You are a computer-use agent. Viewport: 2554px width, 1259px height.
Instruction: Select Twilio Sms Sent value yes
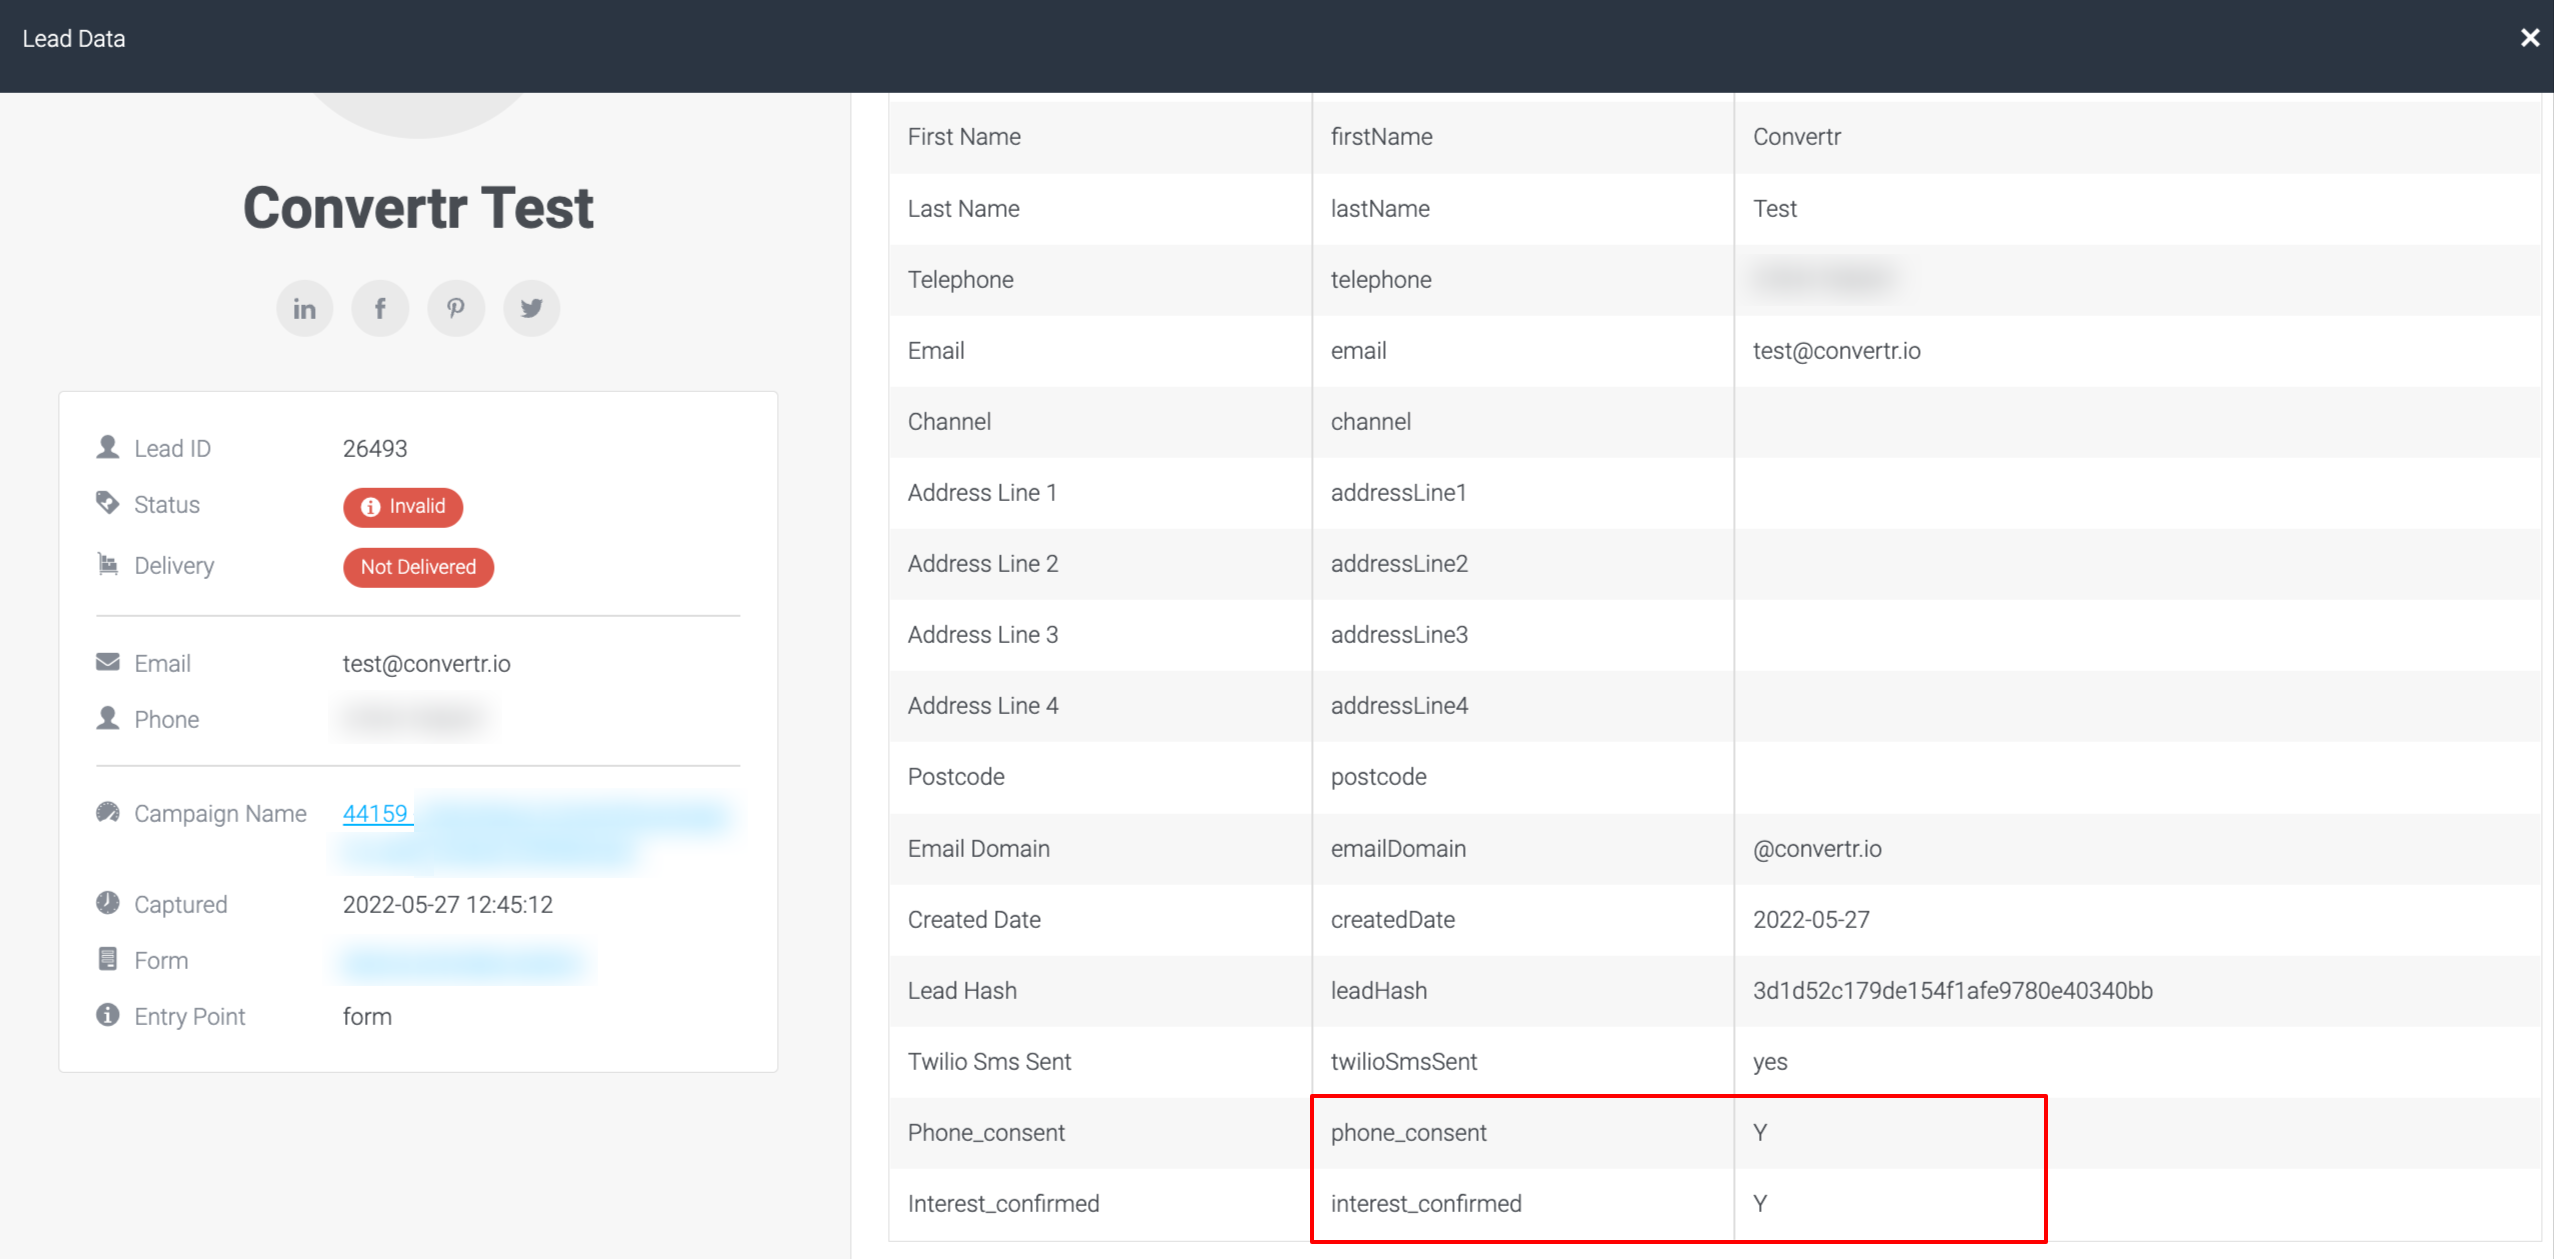click(x=1770, y=1063)
